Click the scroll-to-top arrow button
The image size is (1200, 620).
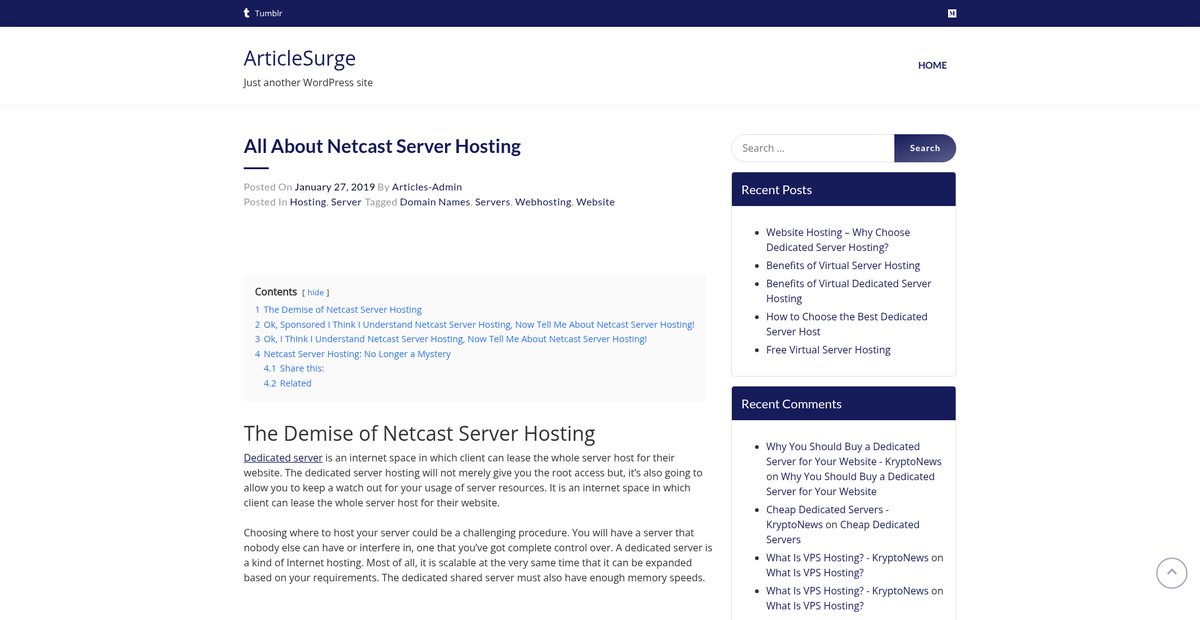coord(1171,573)
